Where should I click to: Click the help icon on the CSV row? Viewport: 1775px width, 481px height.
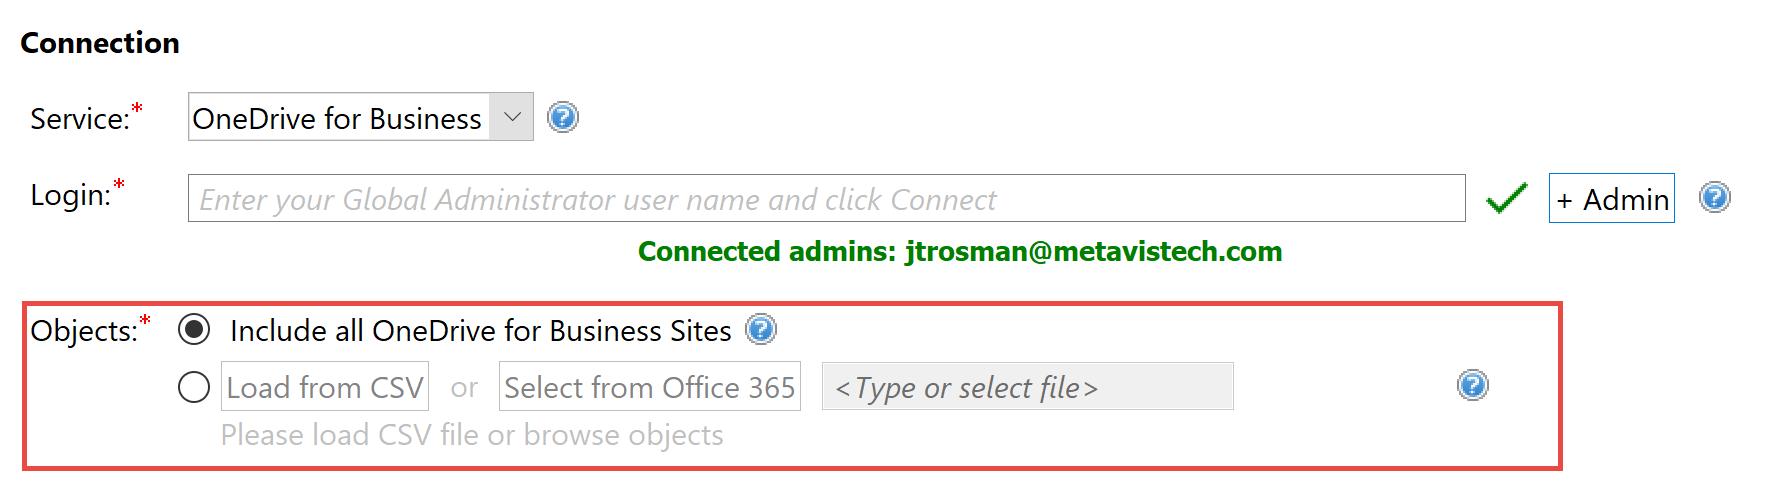click(x=1472, y=385)
